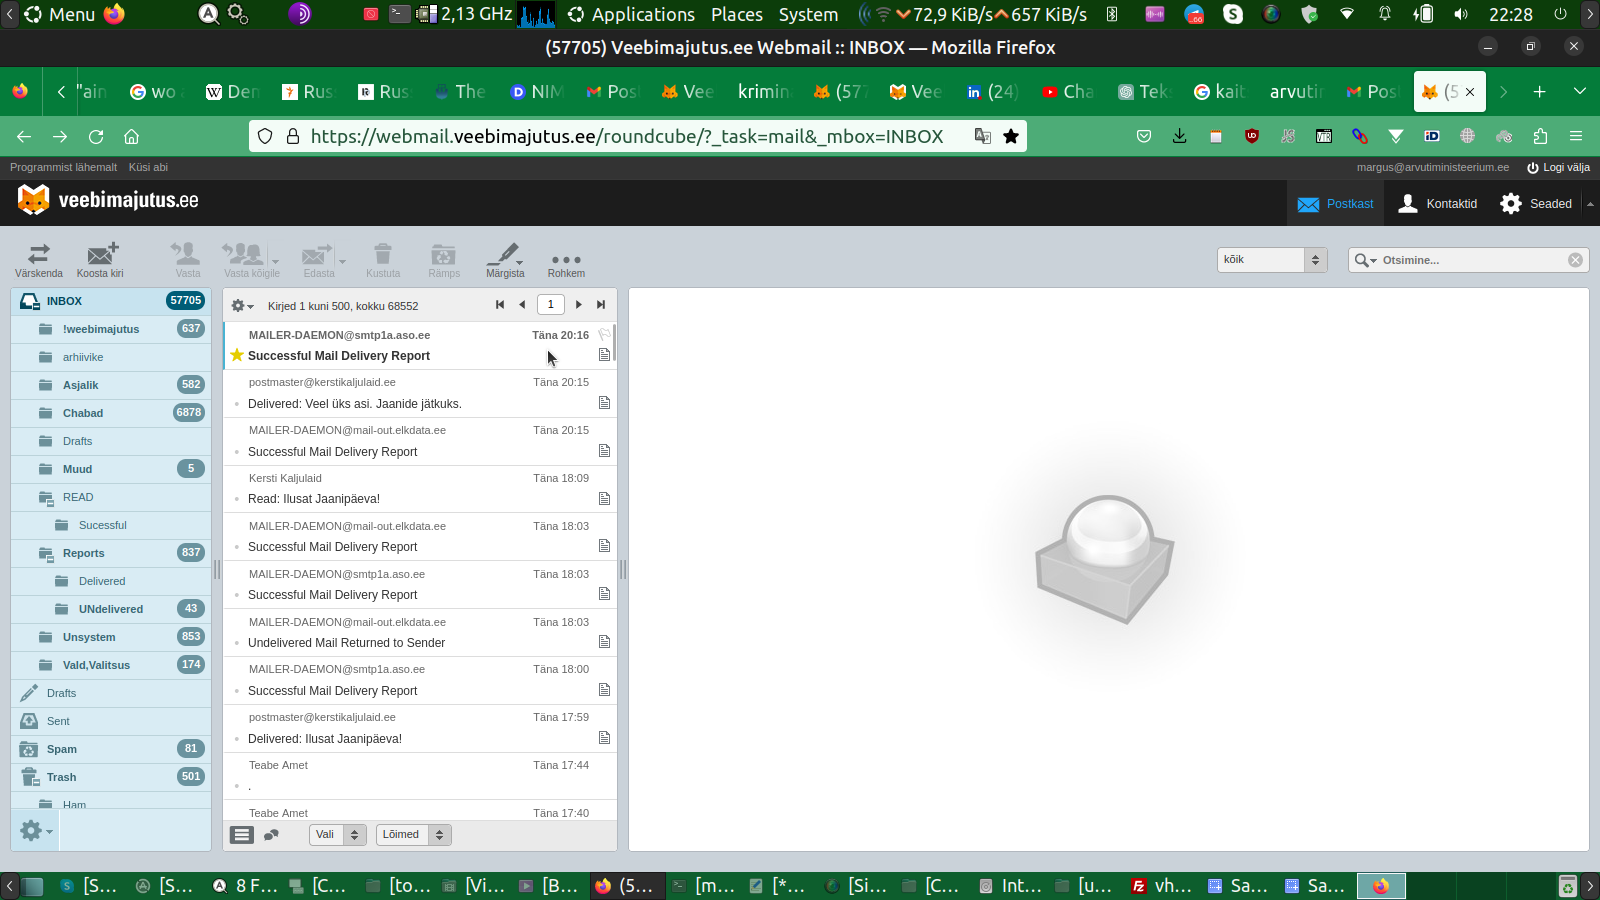Delete the message with Kustuta
Image resolution: width=1600 pixels, height=900 pixels.
tap(383, 260)
